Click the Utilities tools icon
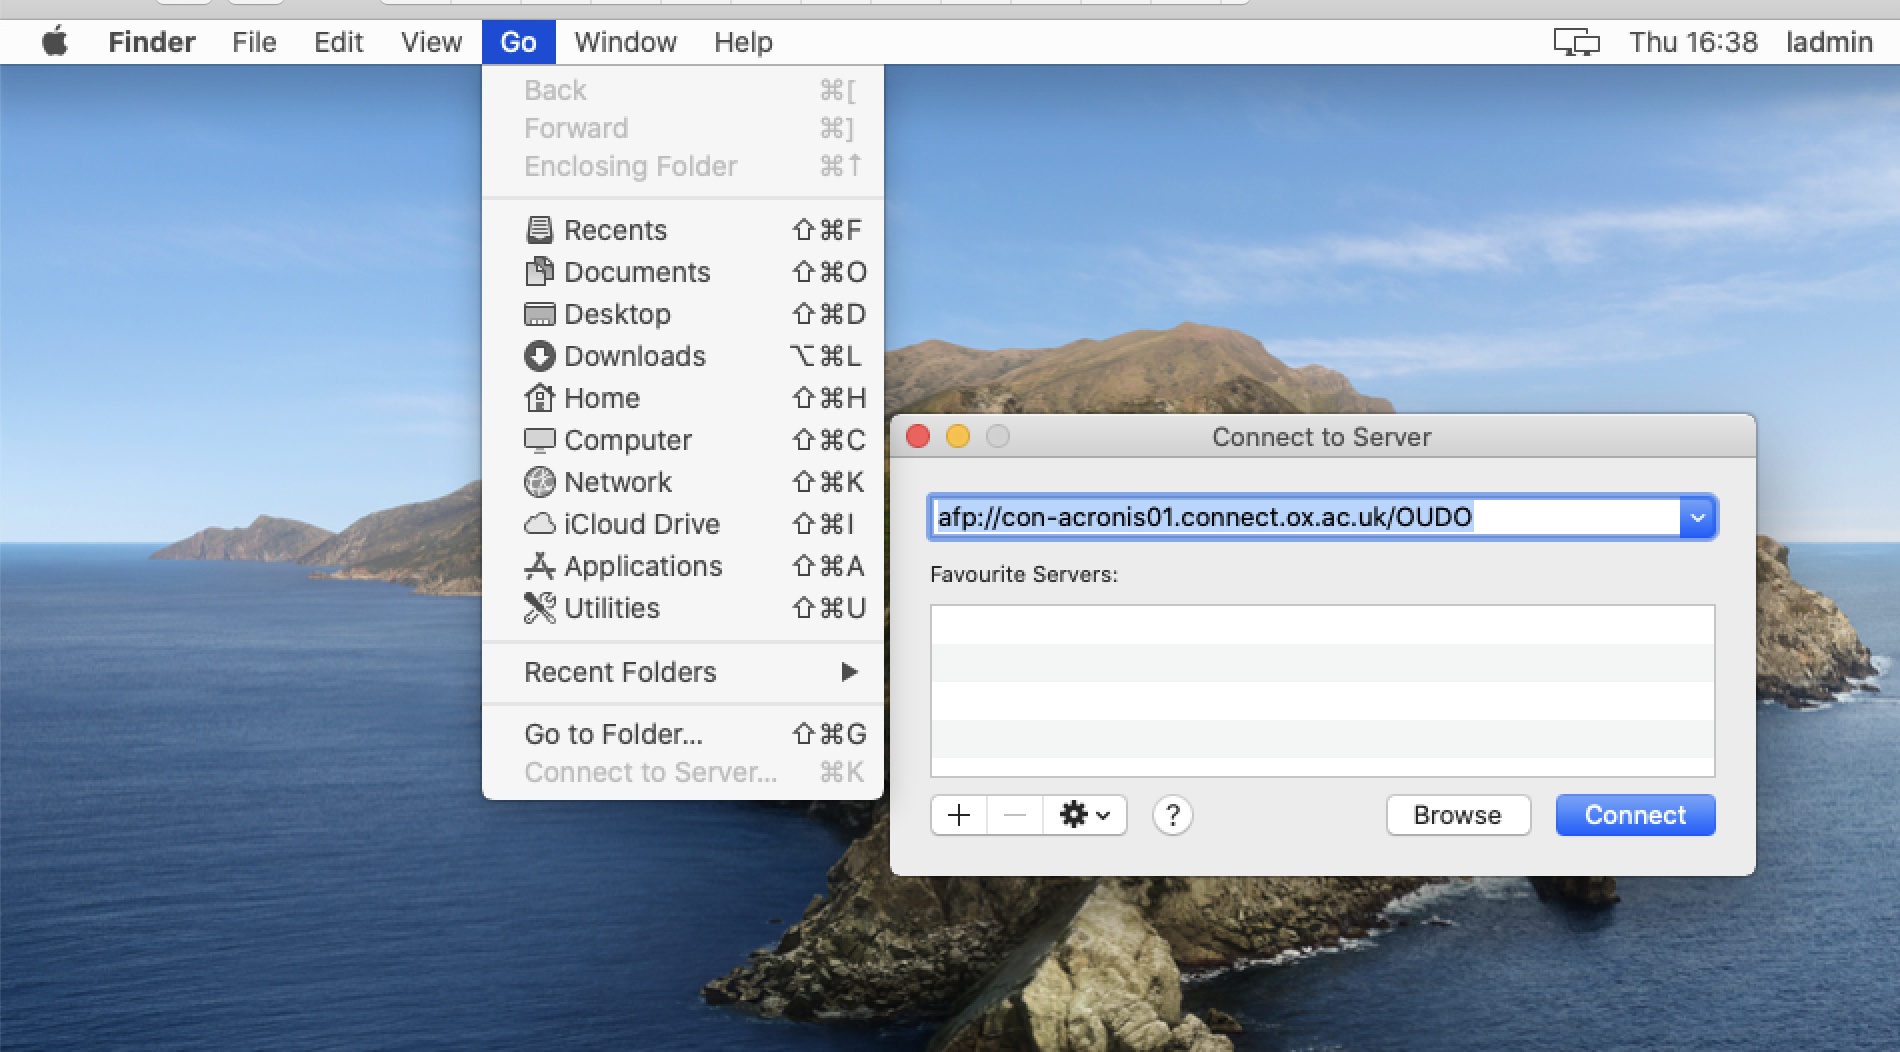The image size is (1900, 1052). click(x=539, y=608)
